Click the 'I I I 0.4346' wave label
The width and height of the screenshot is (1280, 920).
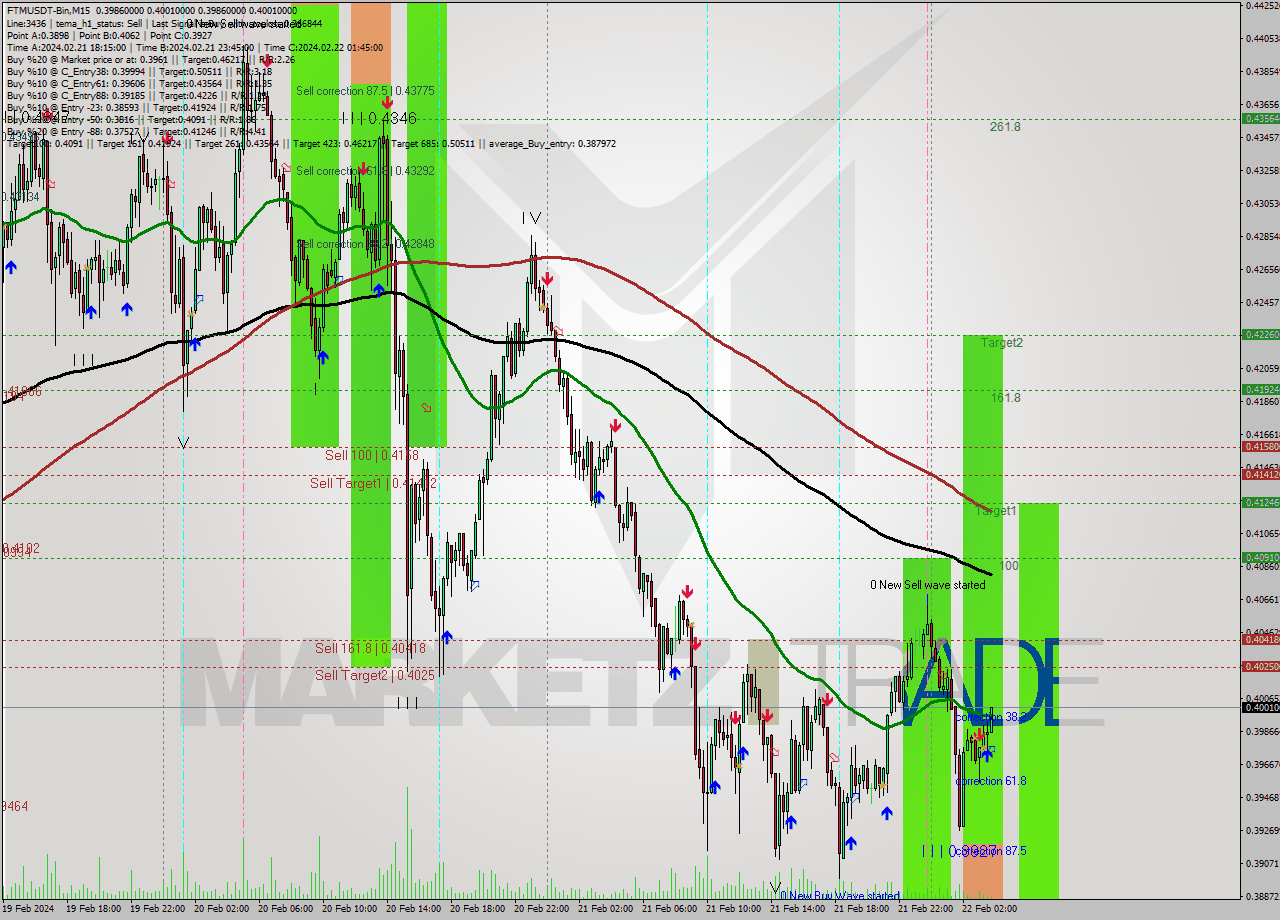point(378,118)
